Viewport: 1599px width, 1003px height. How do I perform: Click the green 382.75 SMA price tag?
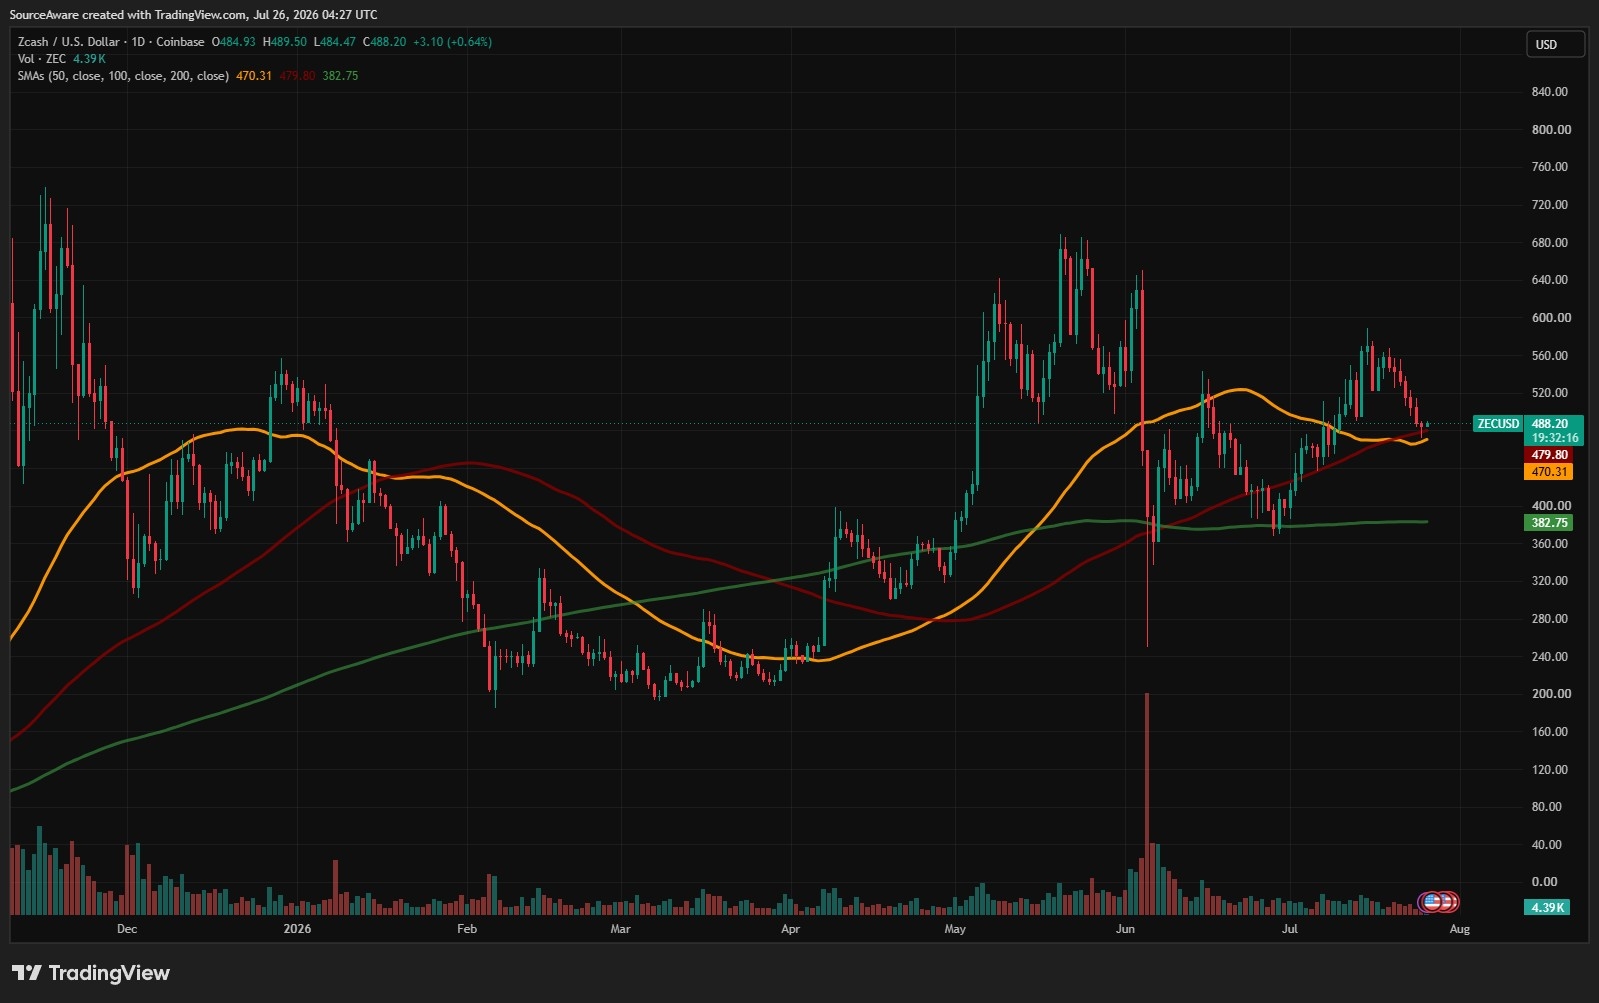1549,523
